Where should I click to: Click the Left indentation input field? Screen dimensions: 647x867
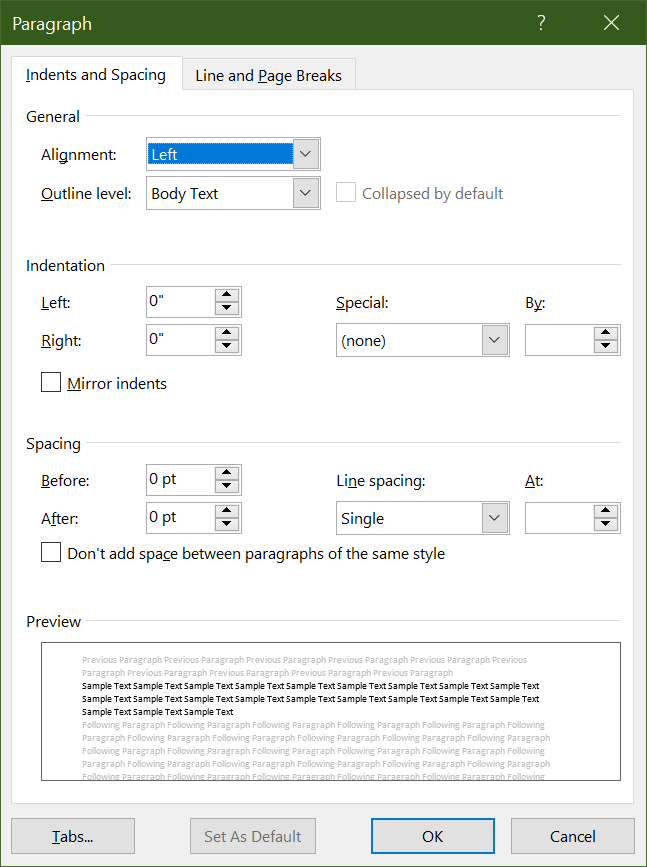(x=181, y=302)
